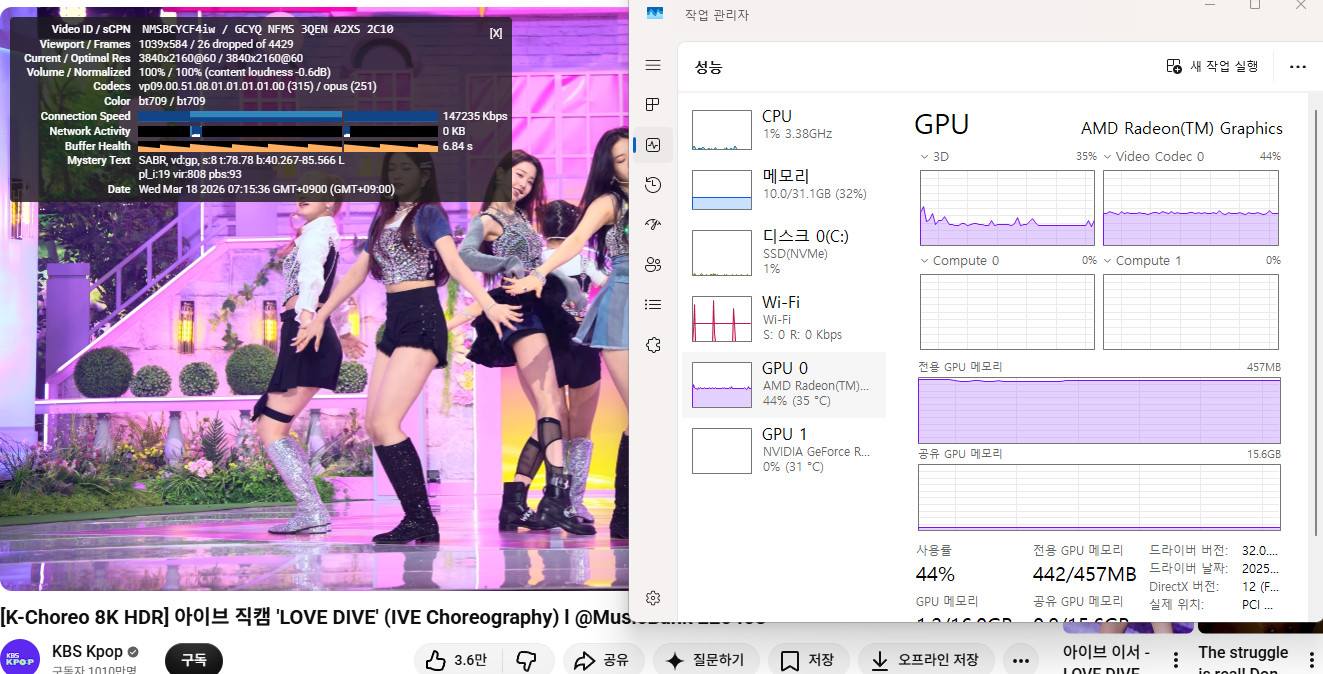Image resolution: width=1323 pixels, height=674 pixels.
Task: Toggle the Task Manager hamburger navigation menu
Action: pos(653,65)
